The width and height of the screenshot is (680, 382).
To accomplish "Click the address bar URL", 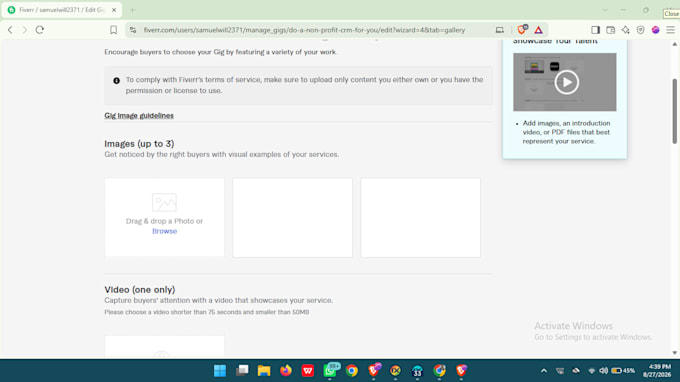I will click(304, 30).
